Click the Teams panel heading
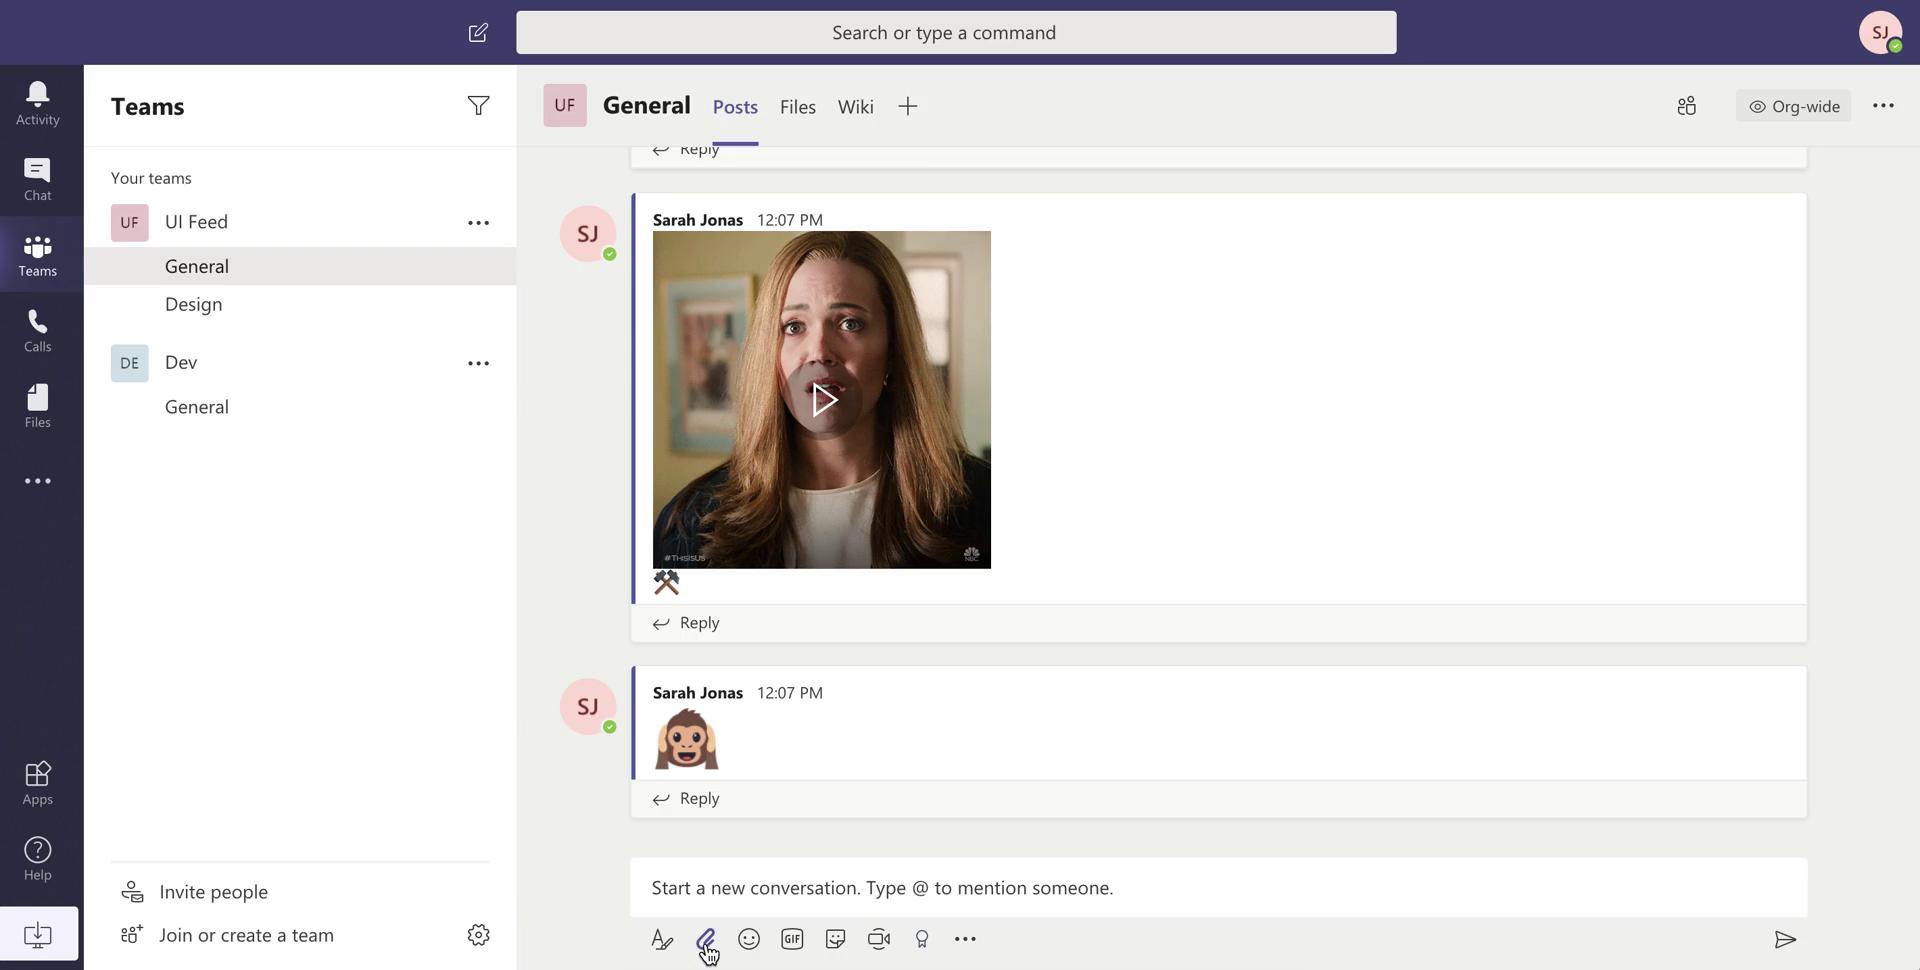 click(147, 106)
